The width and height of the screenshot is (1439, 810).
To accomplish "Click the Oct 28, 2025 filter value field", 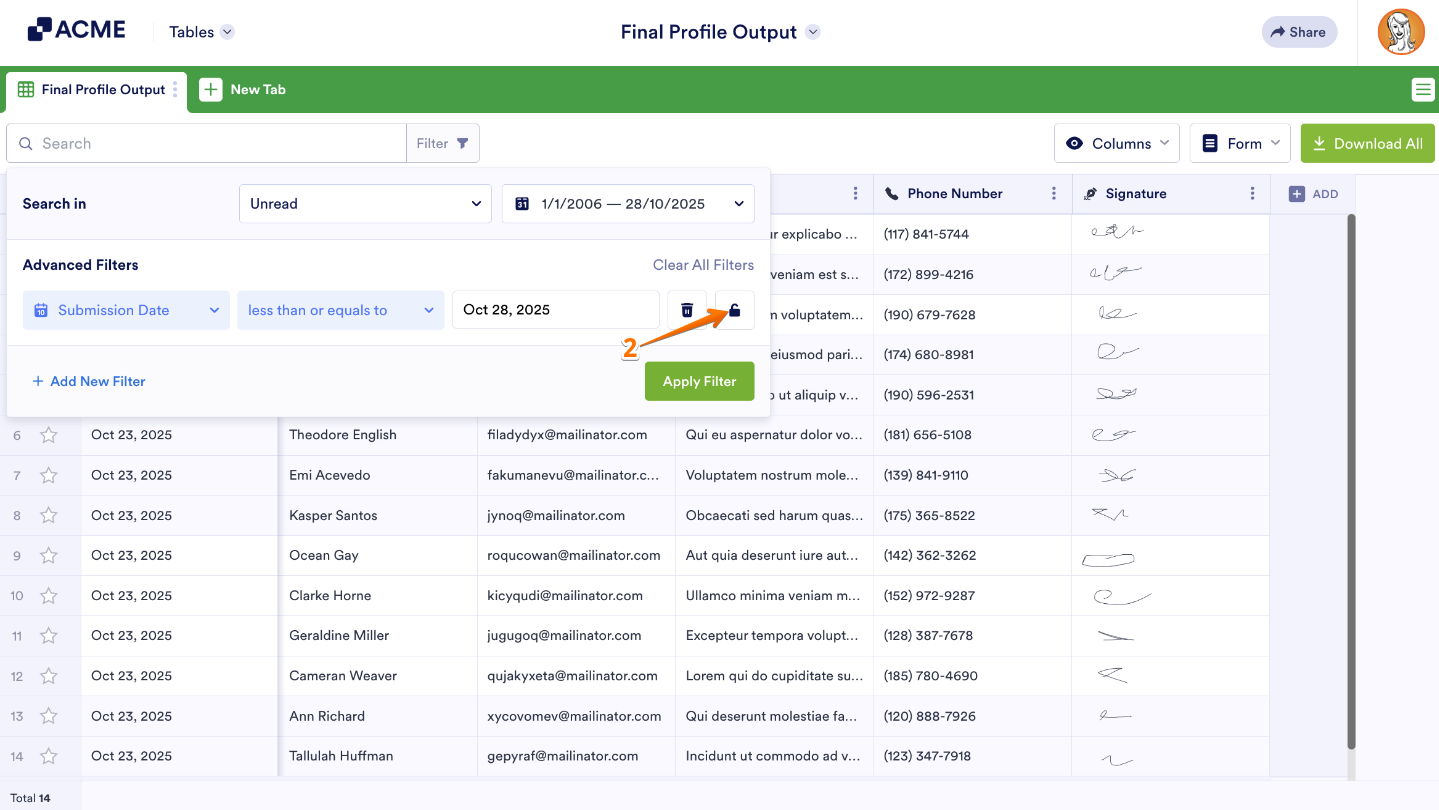I will [x=555, y=310].
